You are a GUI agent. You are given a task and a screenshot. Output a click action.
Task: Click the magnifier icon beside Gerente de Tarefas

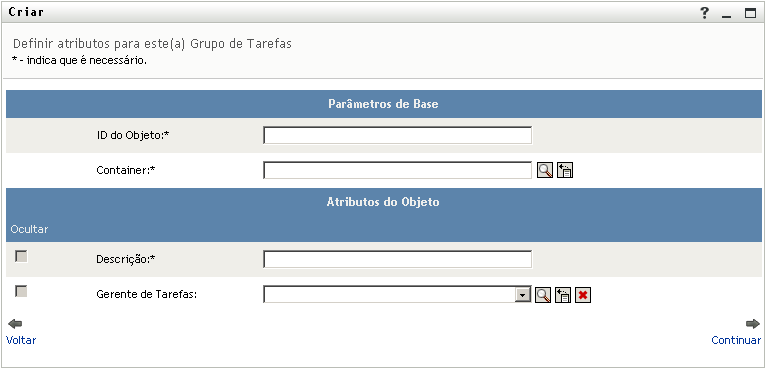coord(543,295)
